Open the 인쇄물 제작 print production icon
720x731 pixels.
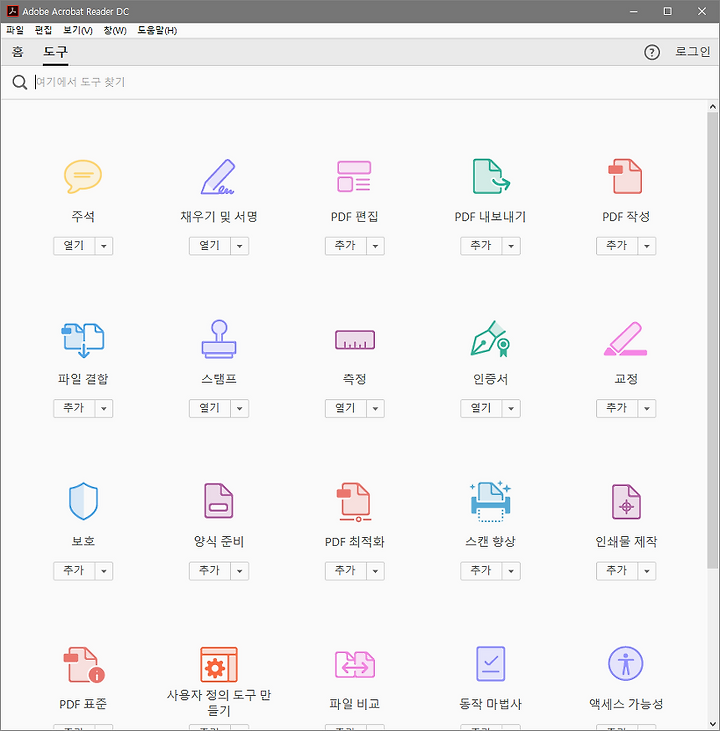click(x=626, y=502)
